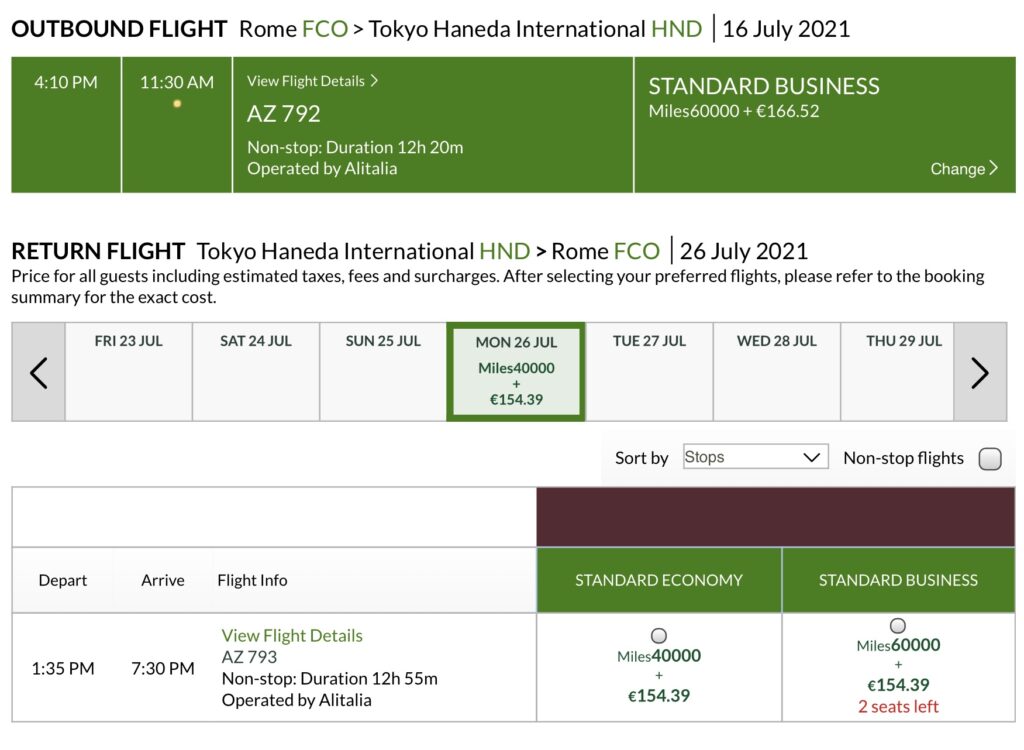Viewport: 1024px width, 750px height.
Task: Select the FRI 23 JUL date tab
Action: click(x=129, y=371)
